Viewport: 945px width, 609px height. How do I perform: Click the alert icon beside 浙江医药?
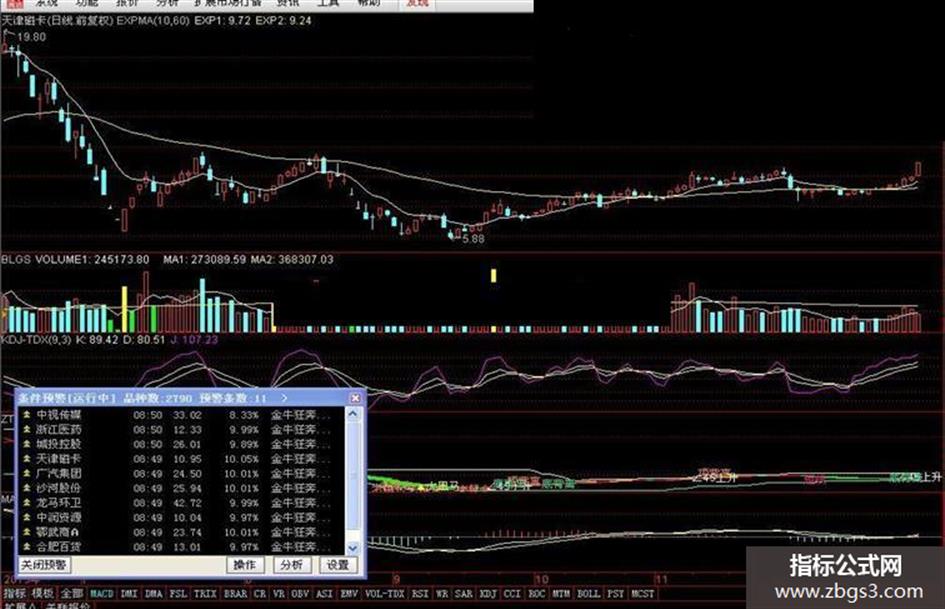tap(27, 429)
